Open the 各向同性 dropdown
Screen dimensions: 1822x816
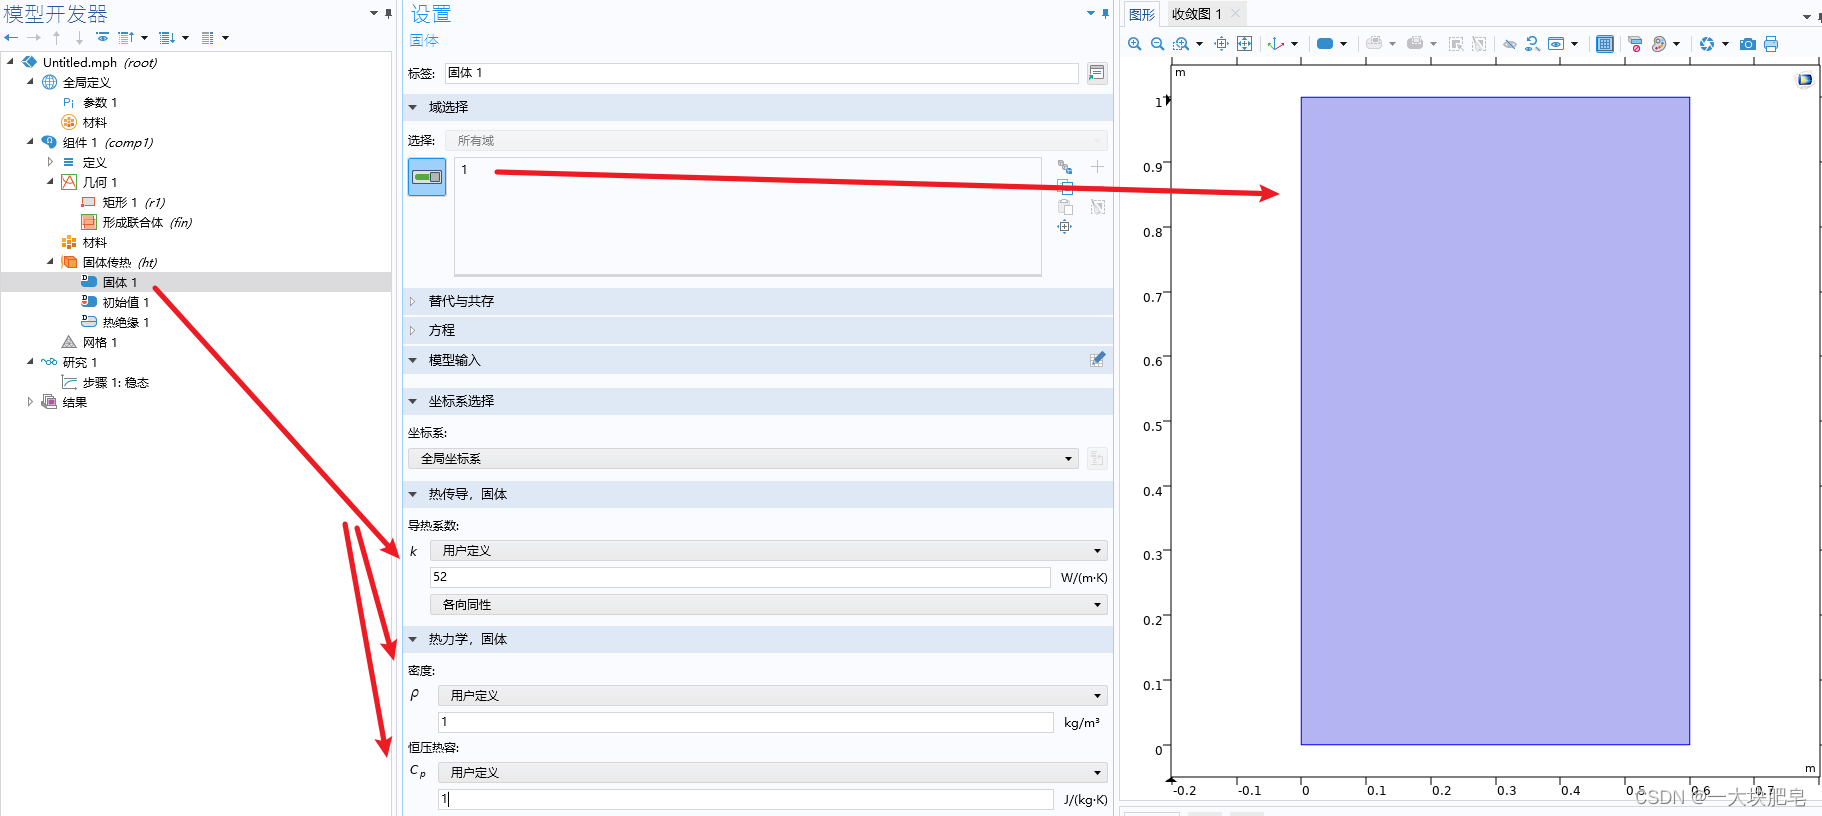(768, 605)
